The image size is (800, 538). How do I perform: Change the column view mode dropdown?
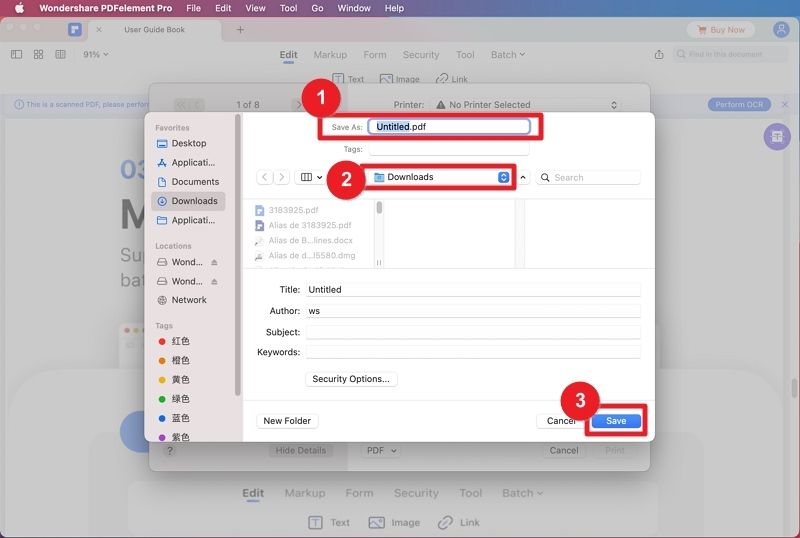point(311,177)
